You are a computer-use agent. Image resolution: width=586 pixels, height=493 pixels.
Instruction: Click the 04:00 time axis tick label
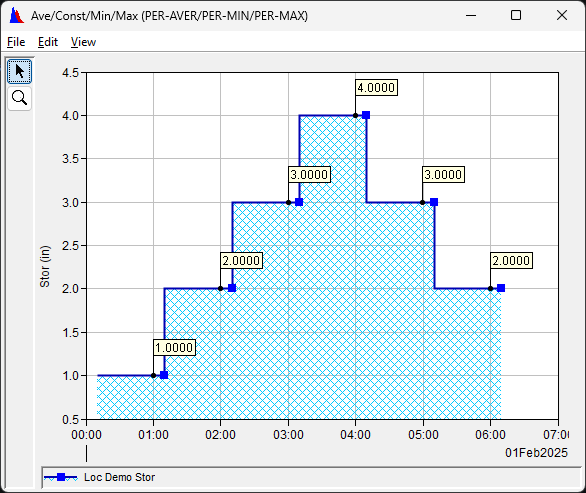click(355, 435)
